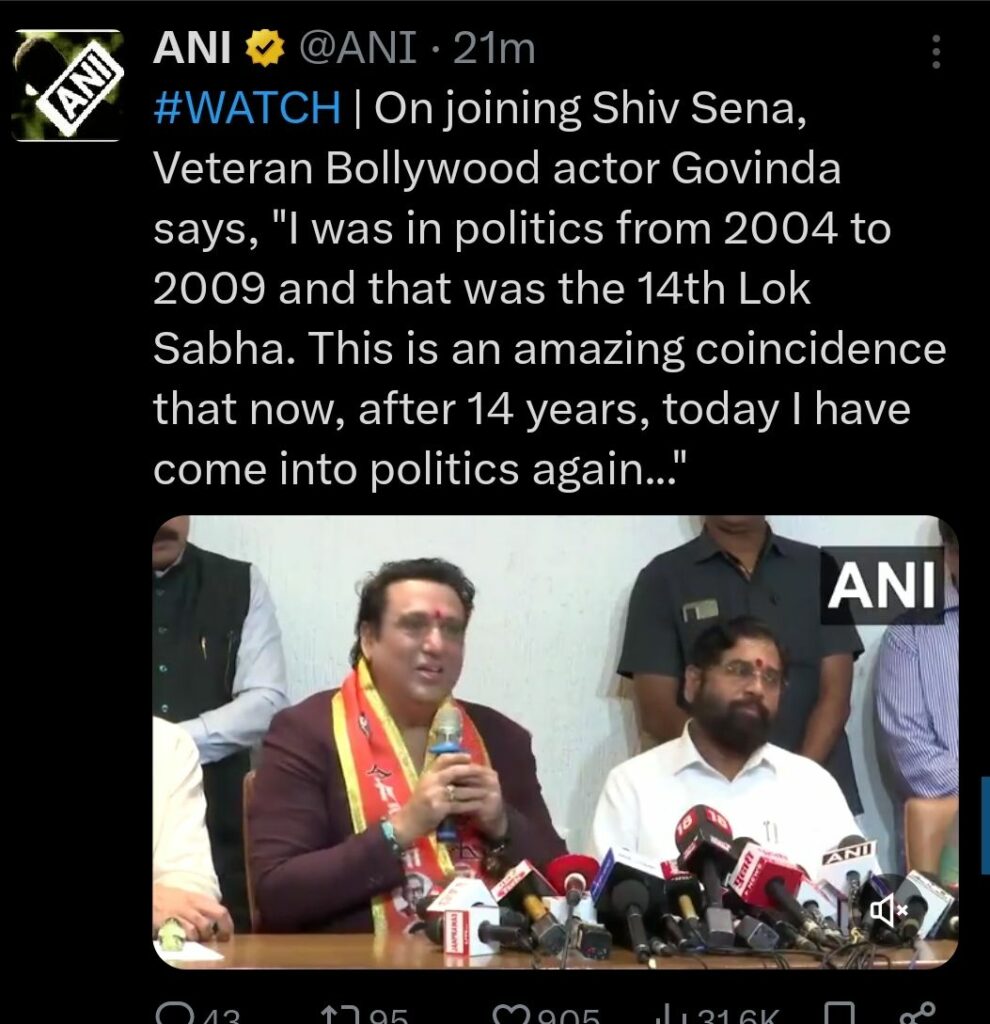Open the tweet's three-dot more menu
The image size is (990, 1024).
click(935, 52)
